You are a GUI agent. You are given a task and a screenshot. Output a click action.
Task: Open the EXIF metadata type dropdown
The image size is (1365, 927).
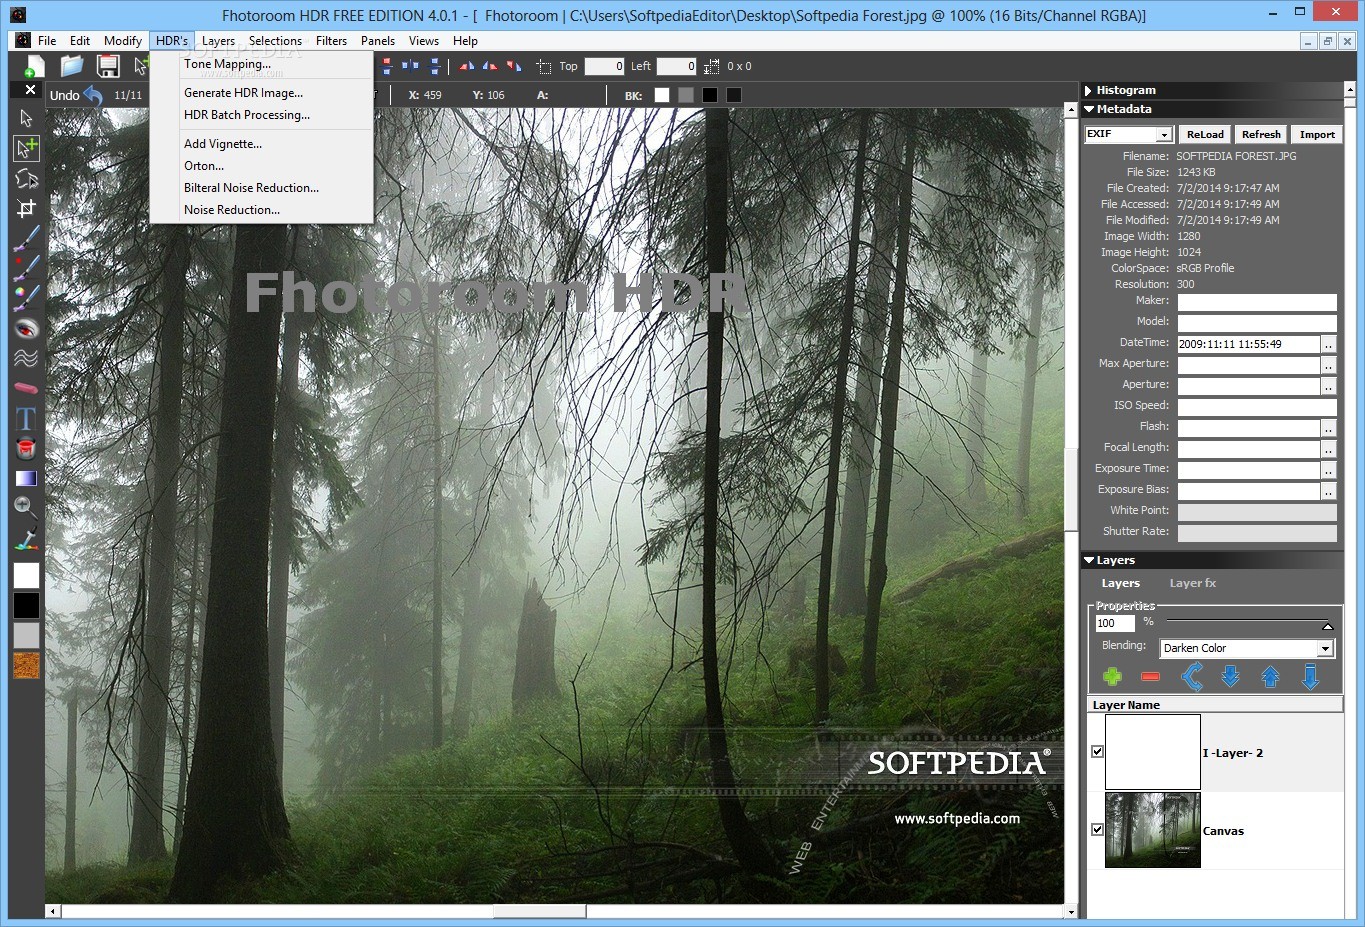[x=1164, y=135]
